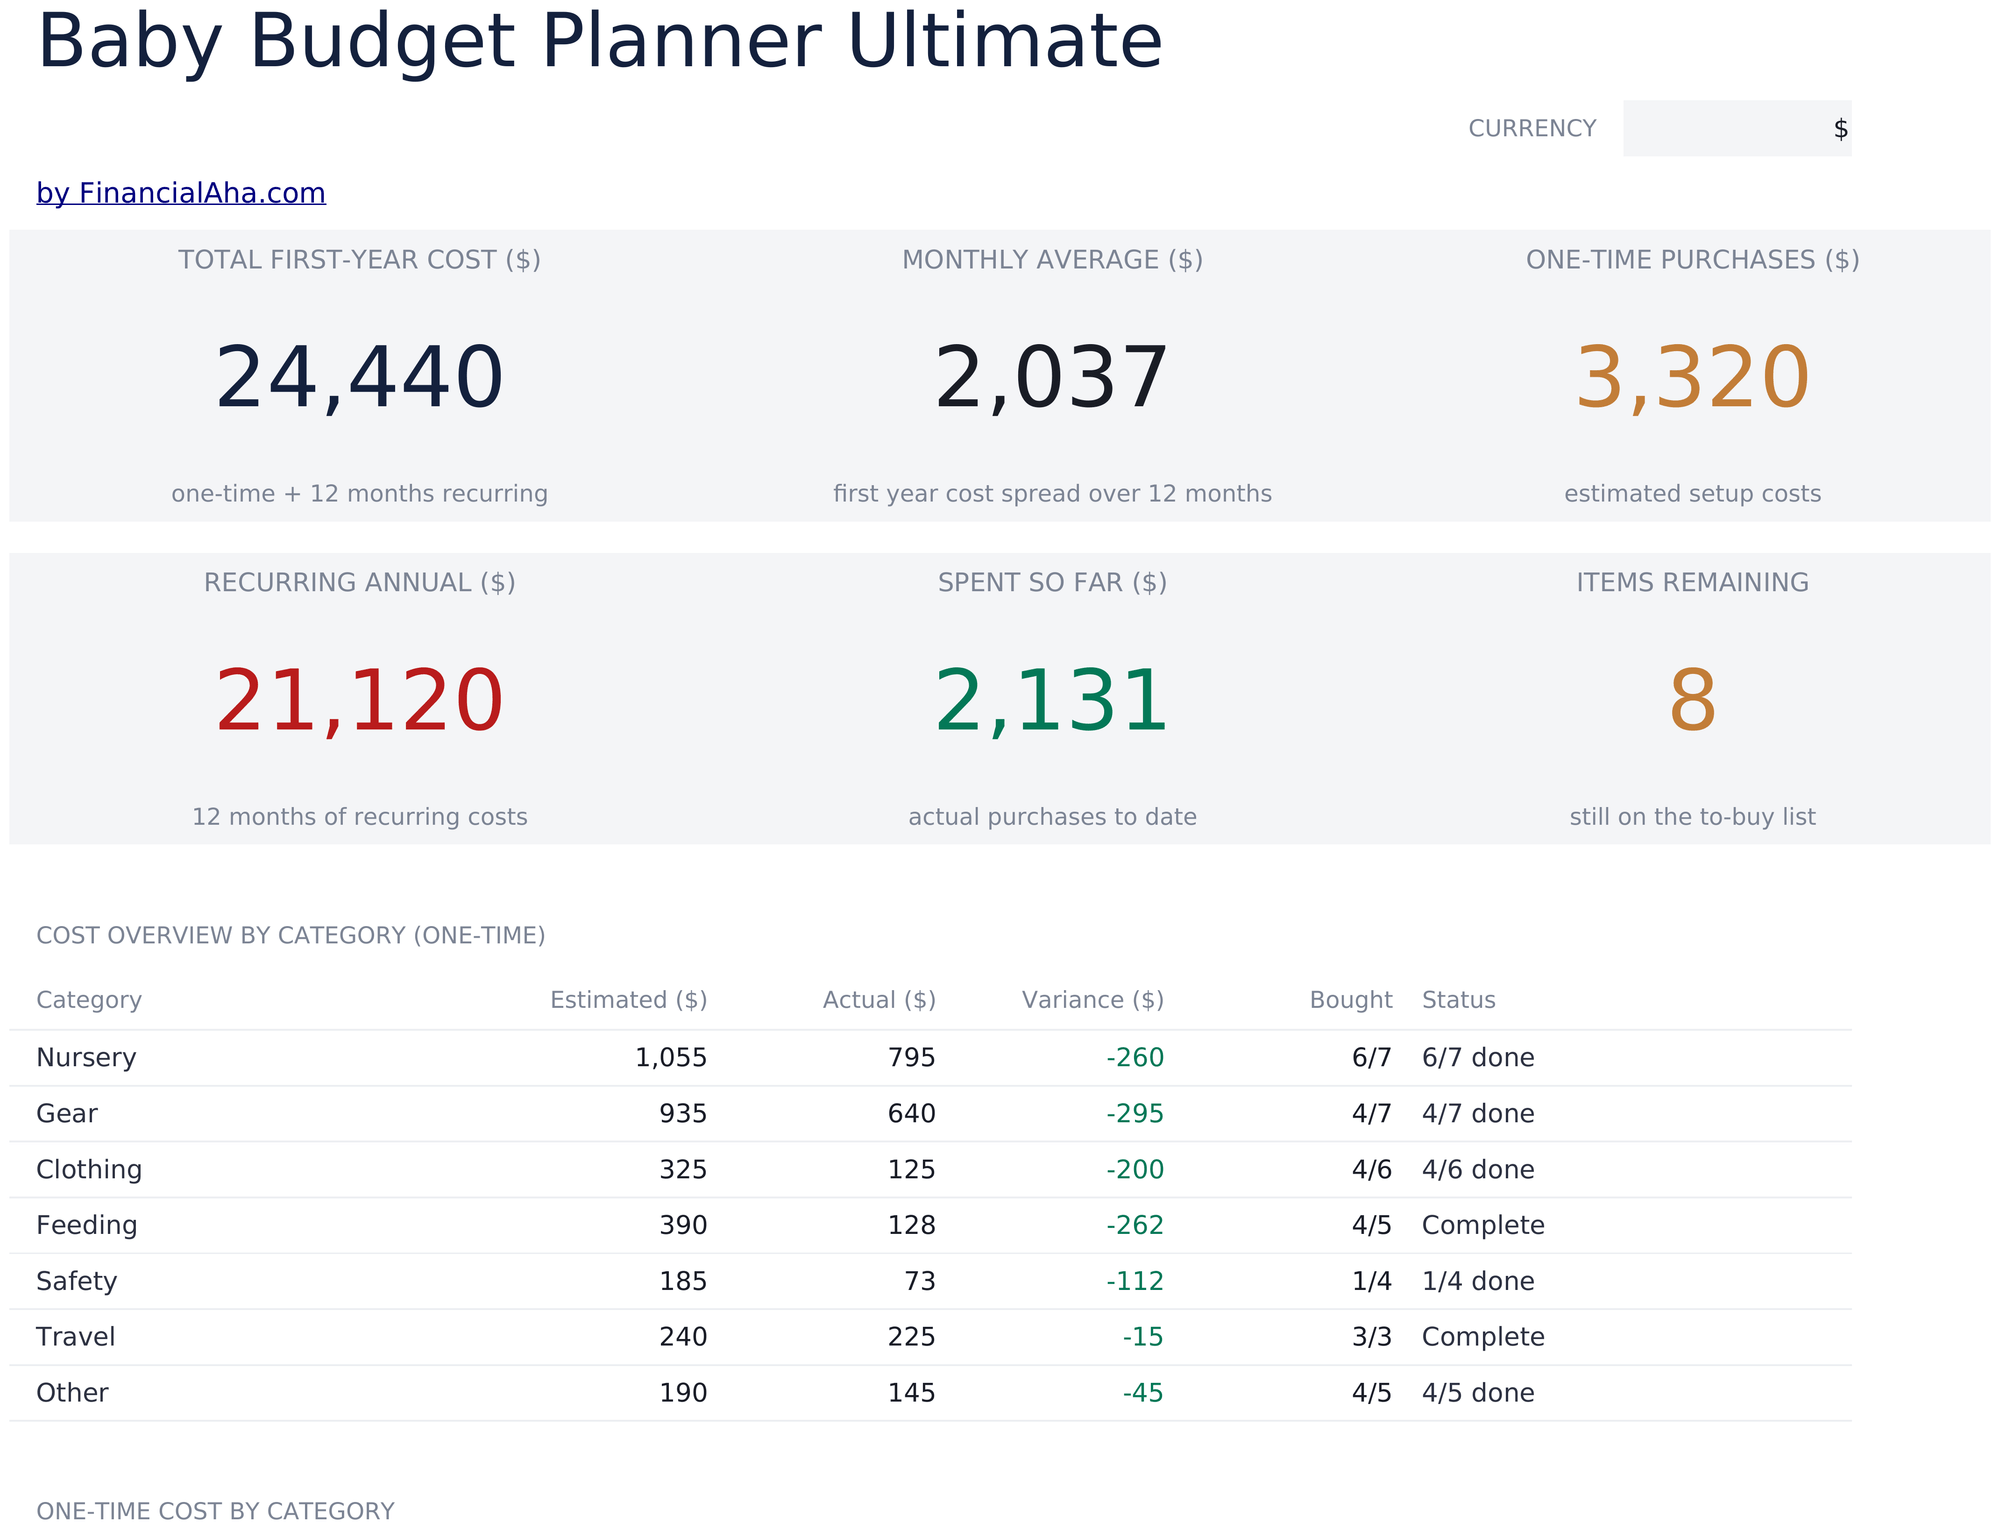Click the Travel status Complete cell
The image size is (2000, 1529).
[x=1483, y=1337]
